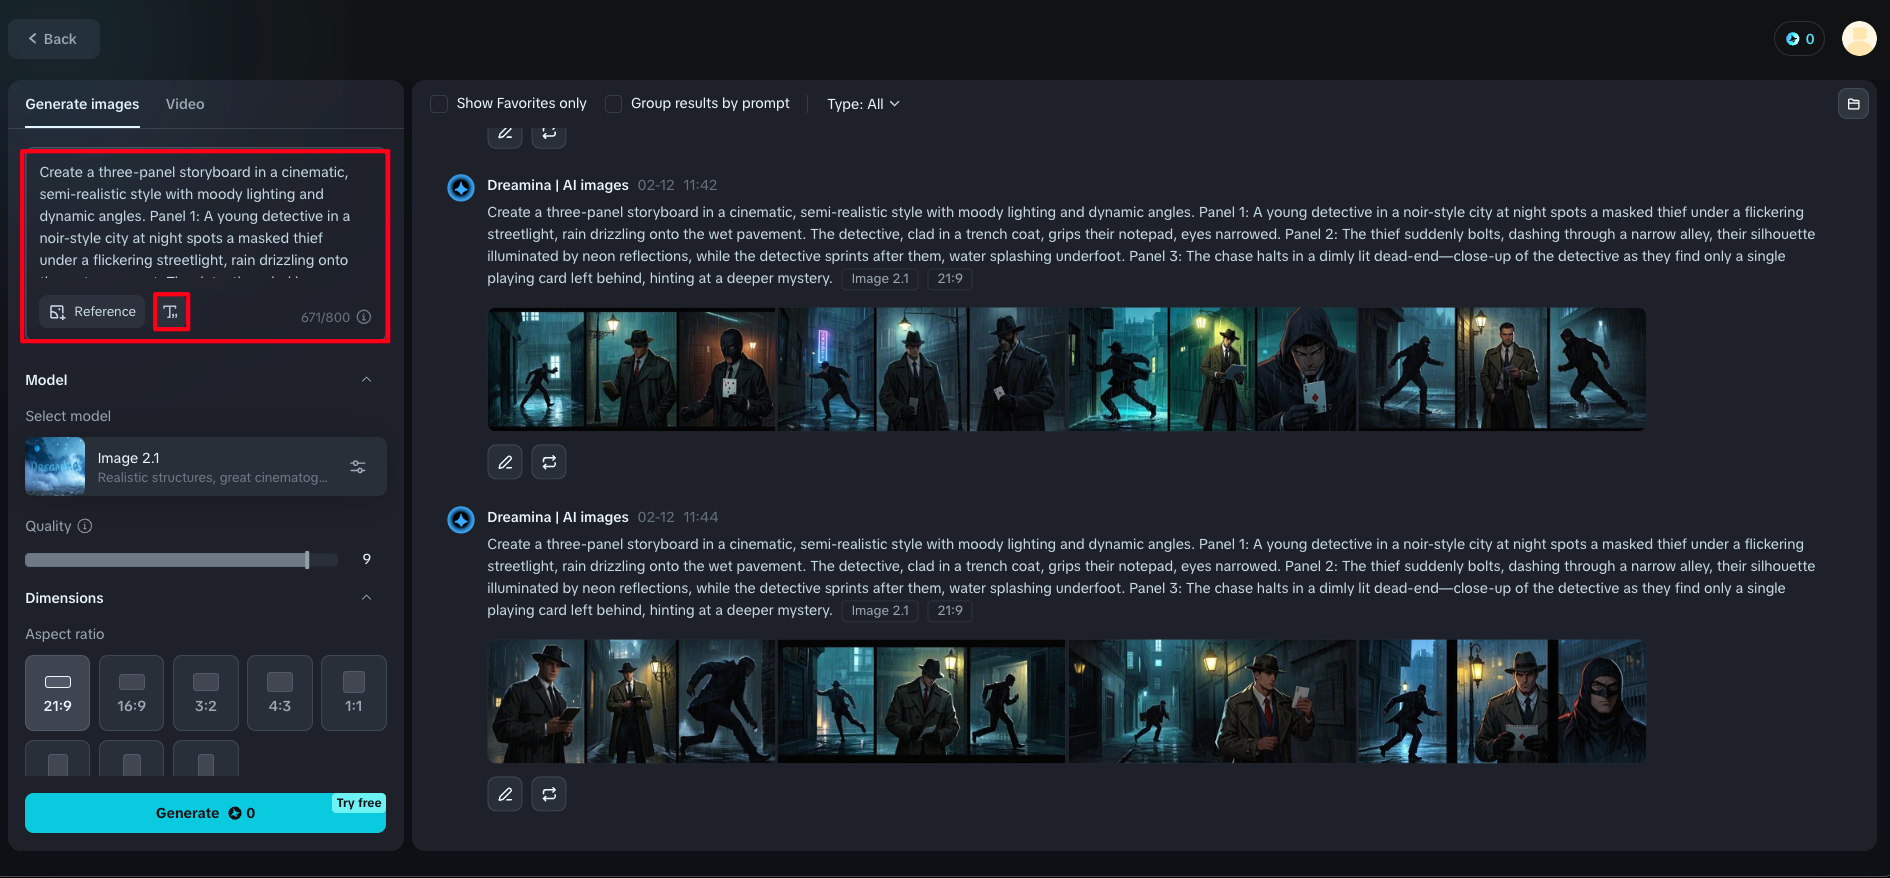This screenshot has width=1890, height=878.
Task: Choose the 4:3 aspect ratio
Action: [280, 693]
